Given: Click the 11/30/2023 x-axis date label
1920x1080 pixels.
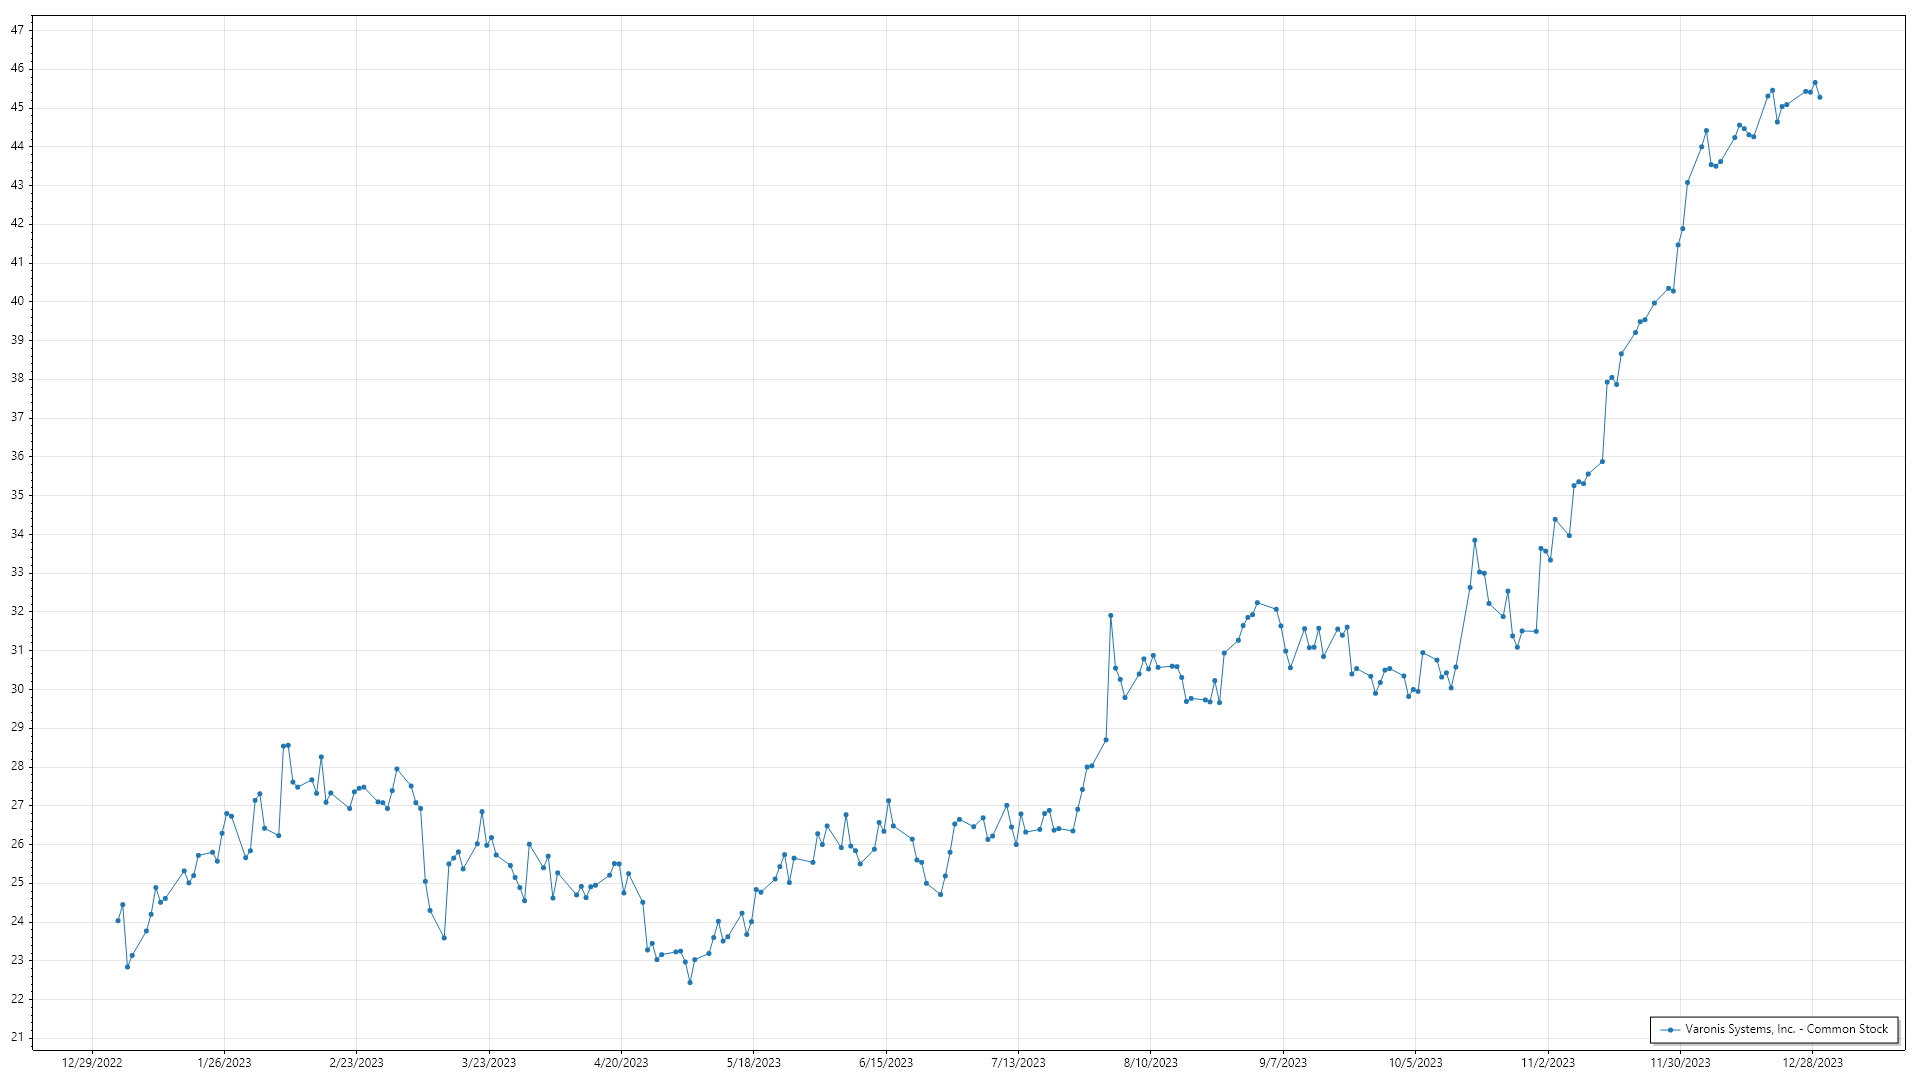Looking at the screenshot, I should point(1680,1063).
